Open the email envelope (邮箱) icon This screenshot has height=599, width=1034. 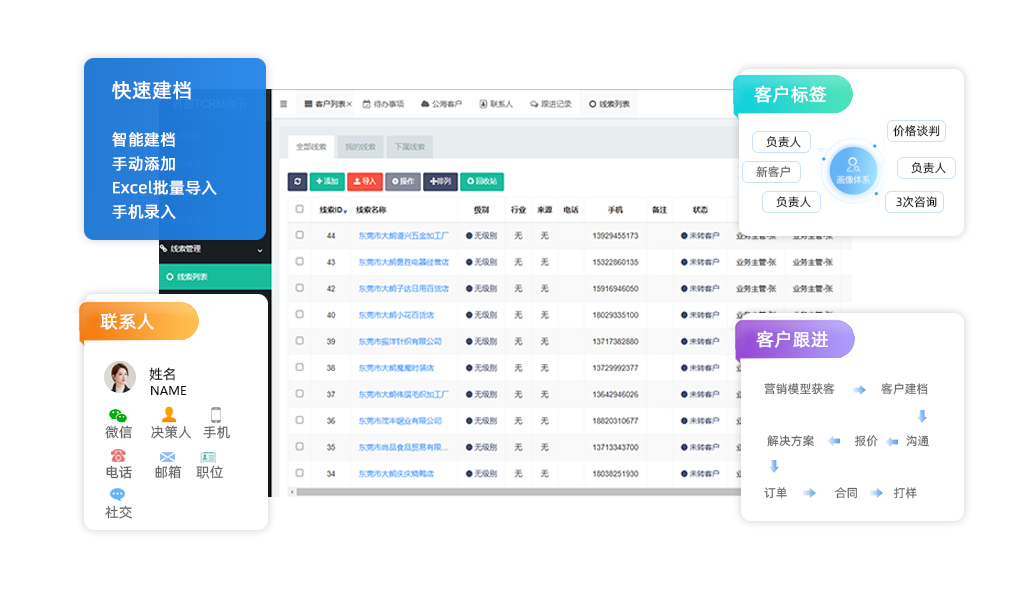coord(167,456)
